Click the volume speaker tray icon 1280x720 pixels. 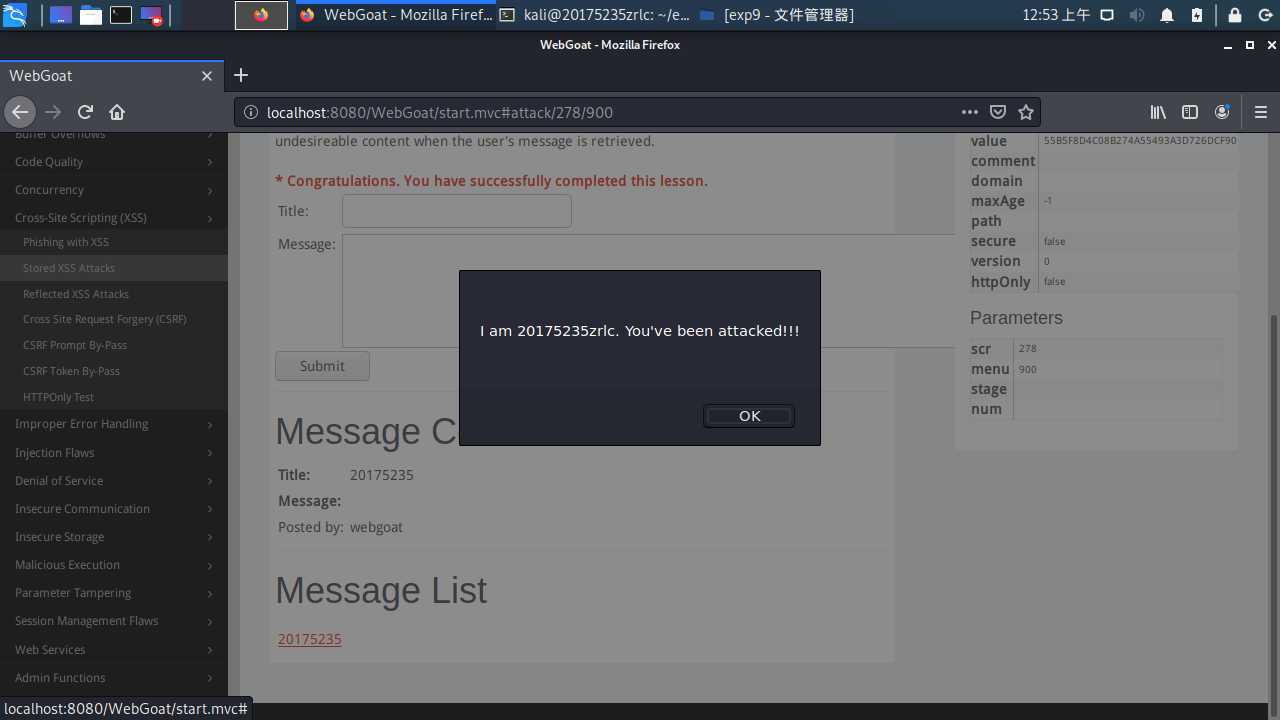click(1137, 15)
